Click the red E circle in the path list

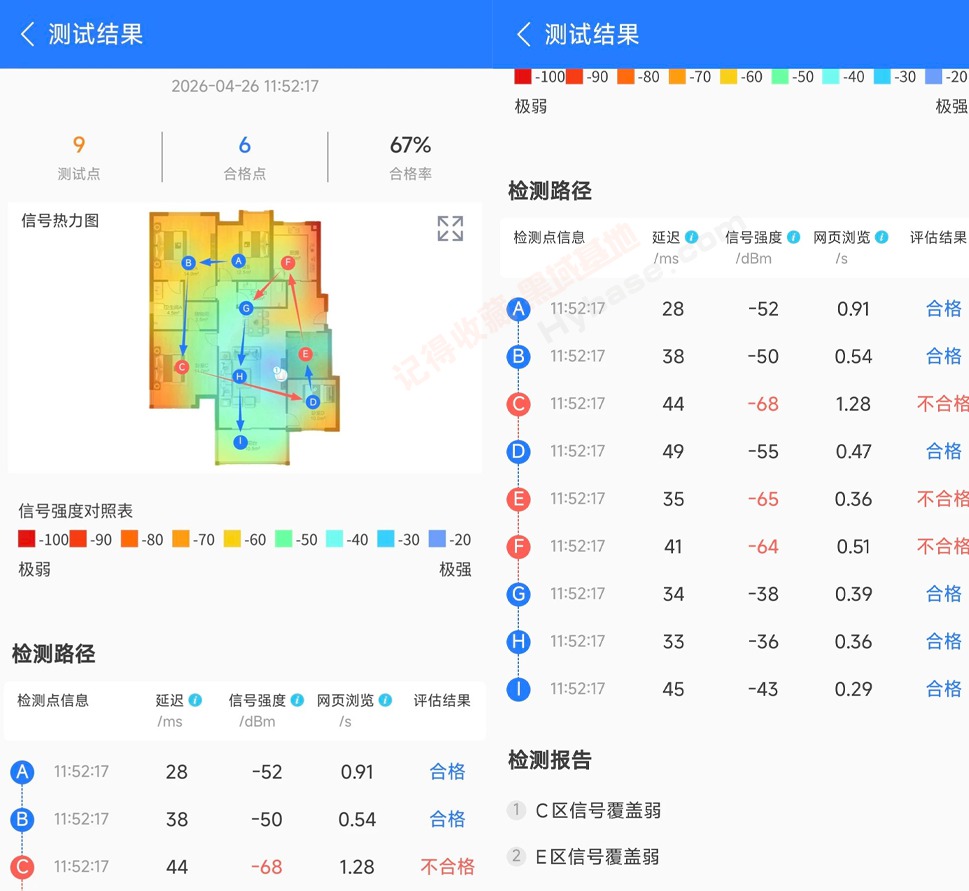[518, 499]
